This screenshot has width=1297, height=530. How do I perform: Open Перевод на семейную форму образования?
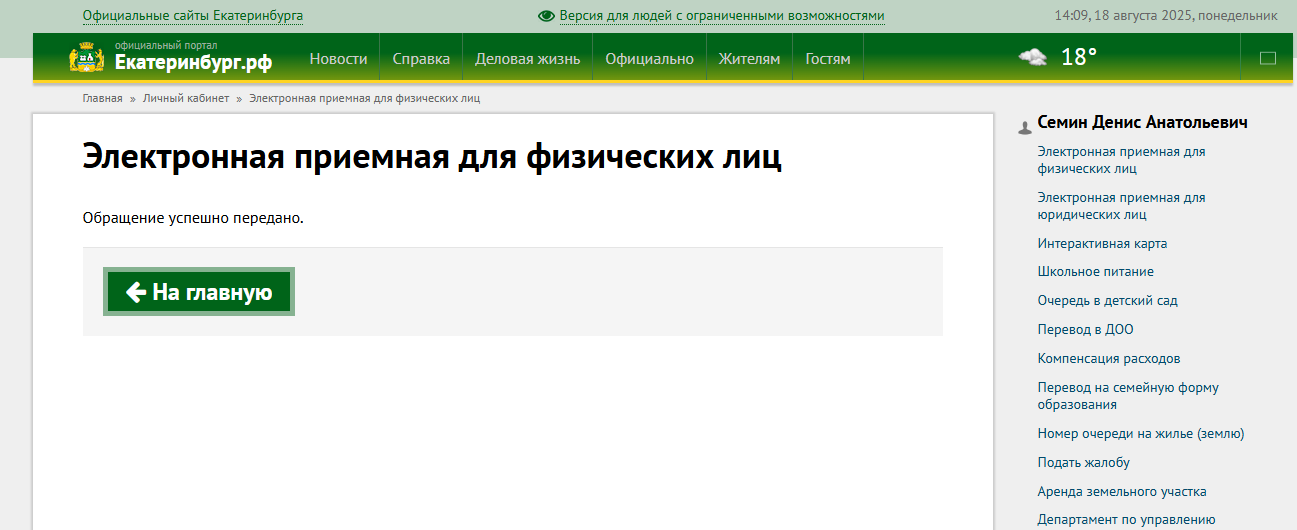tap(1128, 396)
